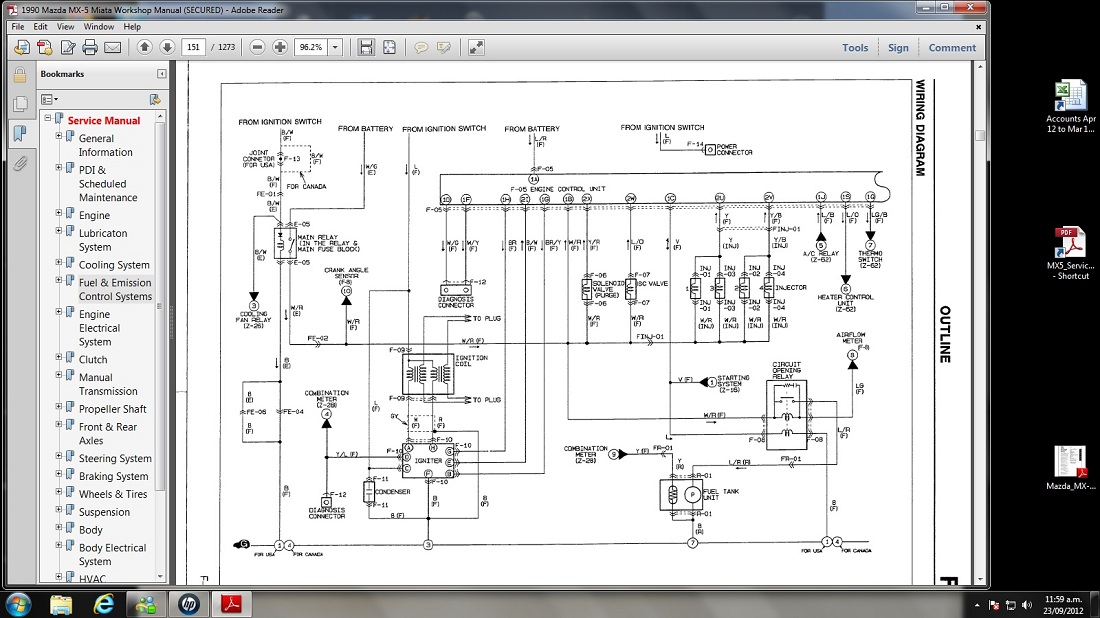This screenshot has height=618, width=1100.
Task: Select the Accounts Apr 12 to Mar 1 desktop file
Action: coord(1071,108)
